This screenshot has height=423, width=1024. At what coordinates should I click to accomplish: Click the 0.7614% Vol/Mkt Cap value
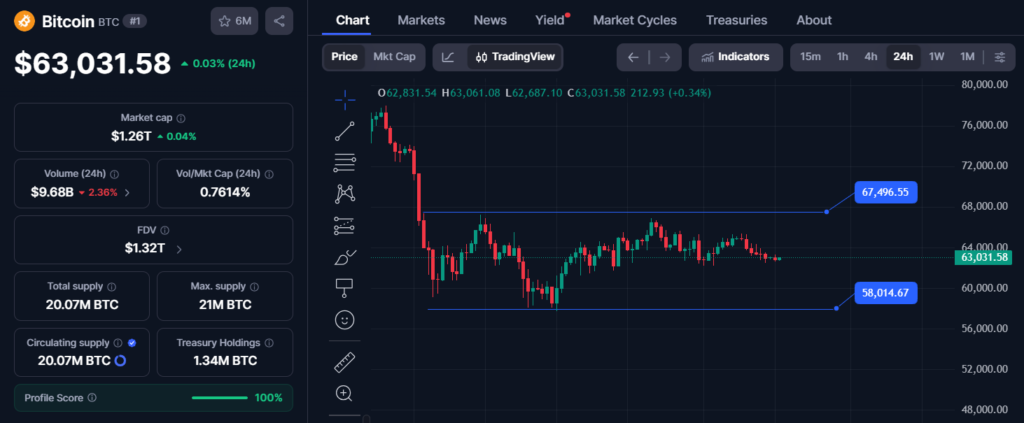pyautogui.click(x=225, y=193)
